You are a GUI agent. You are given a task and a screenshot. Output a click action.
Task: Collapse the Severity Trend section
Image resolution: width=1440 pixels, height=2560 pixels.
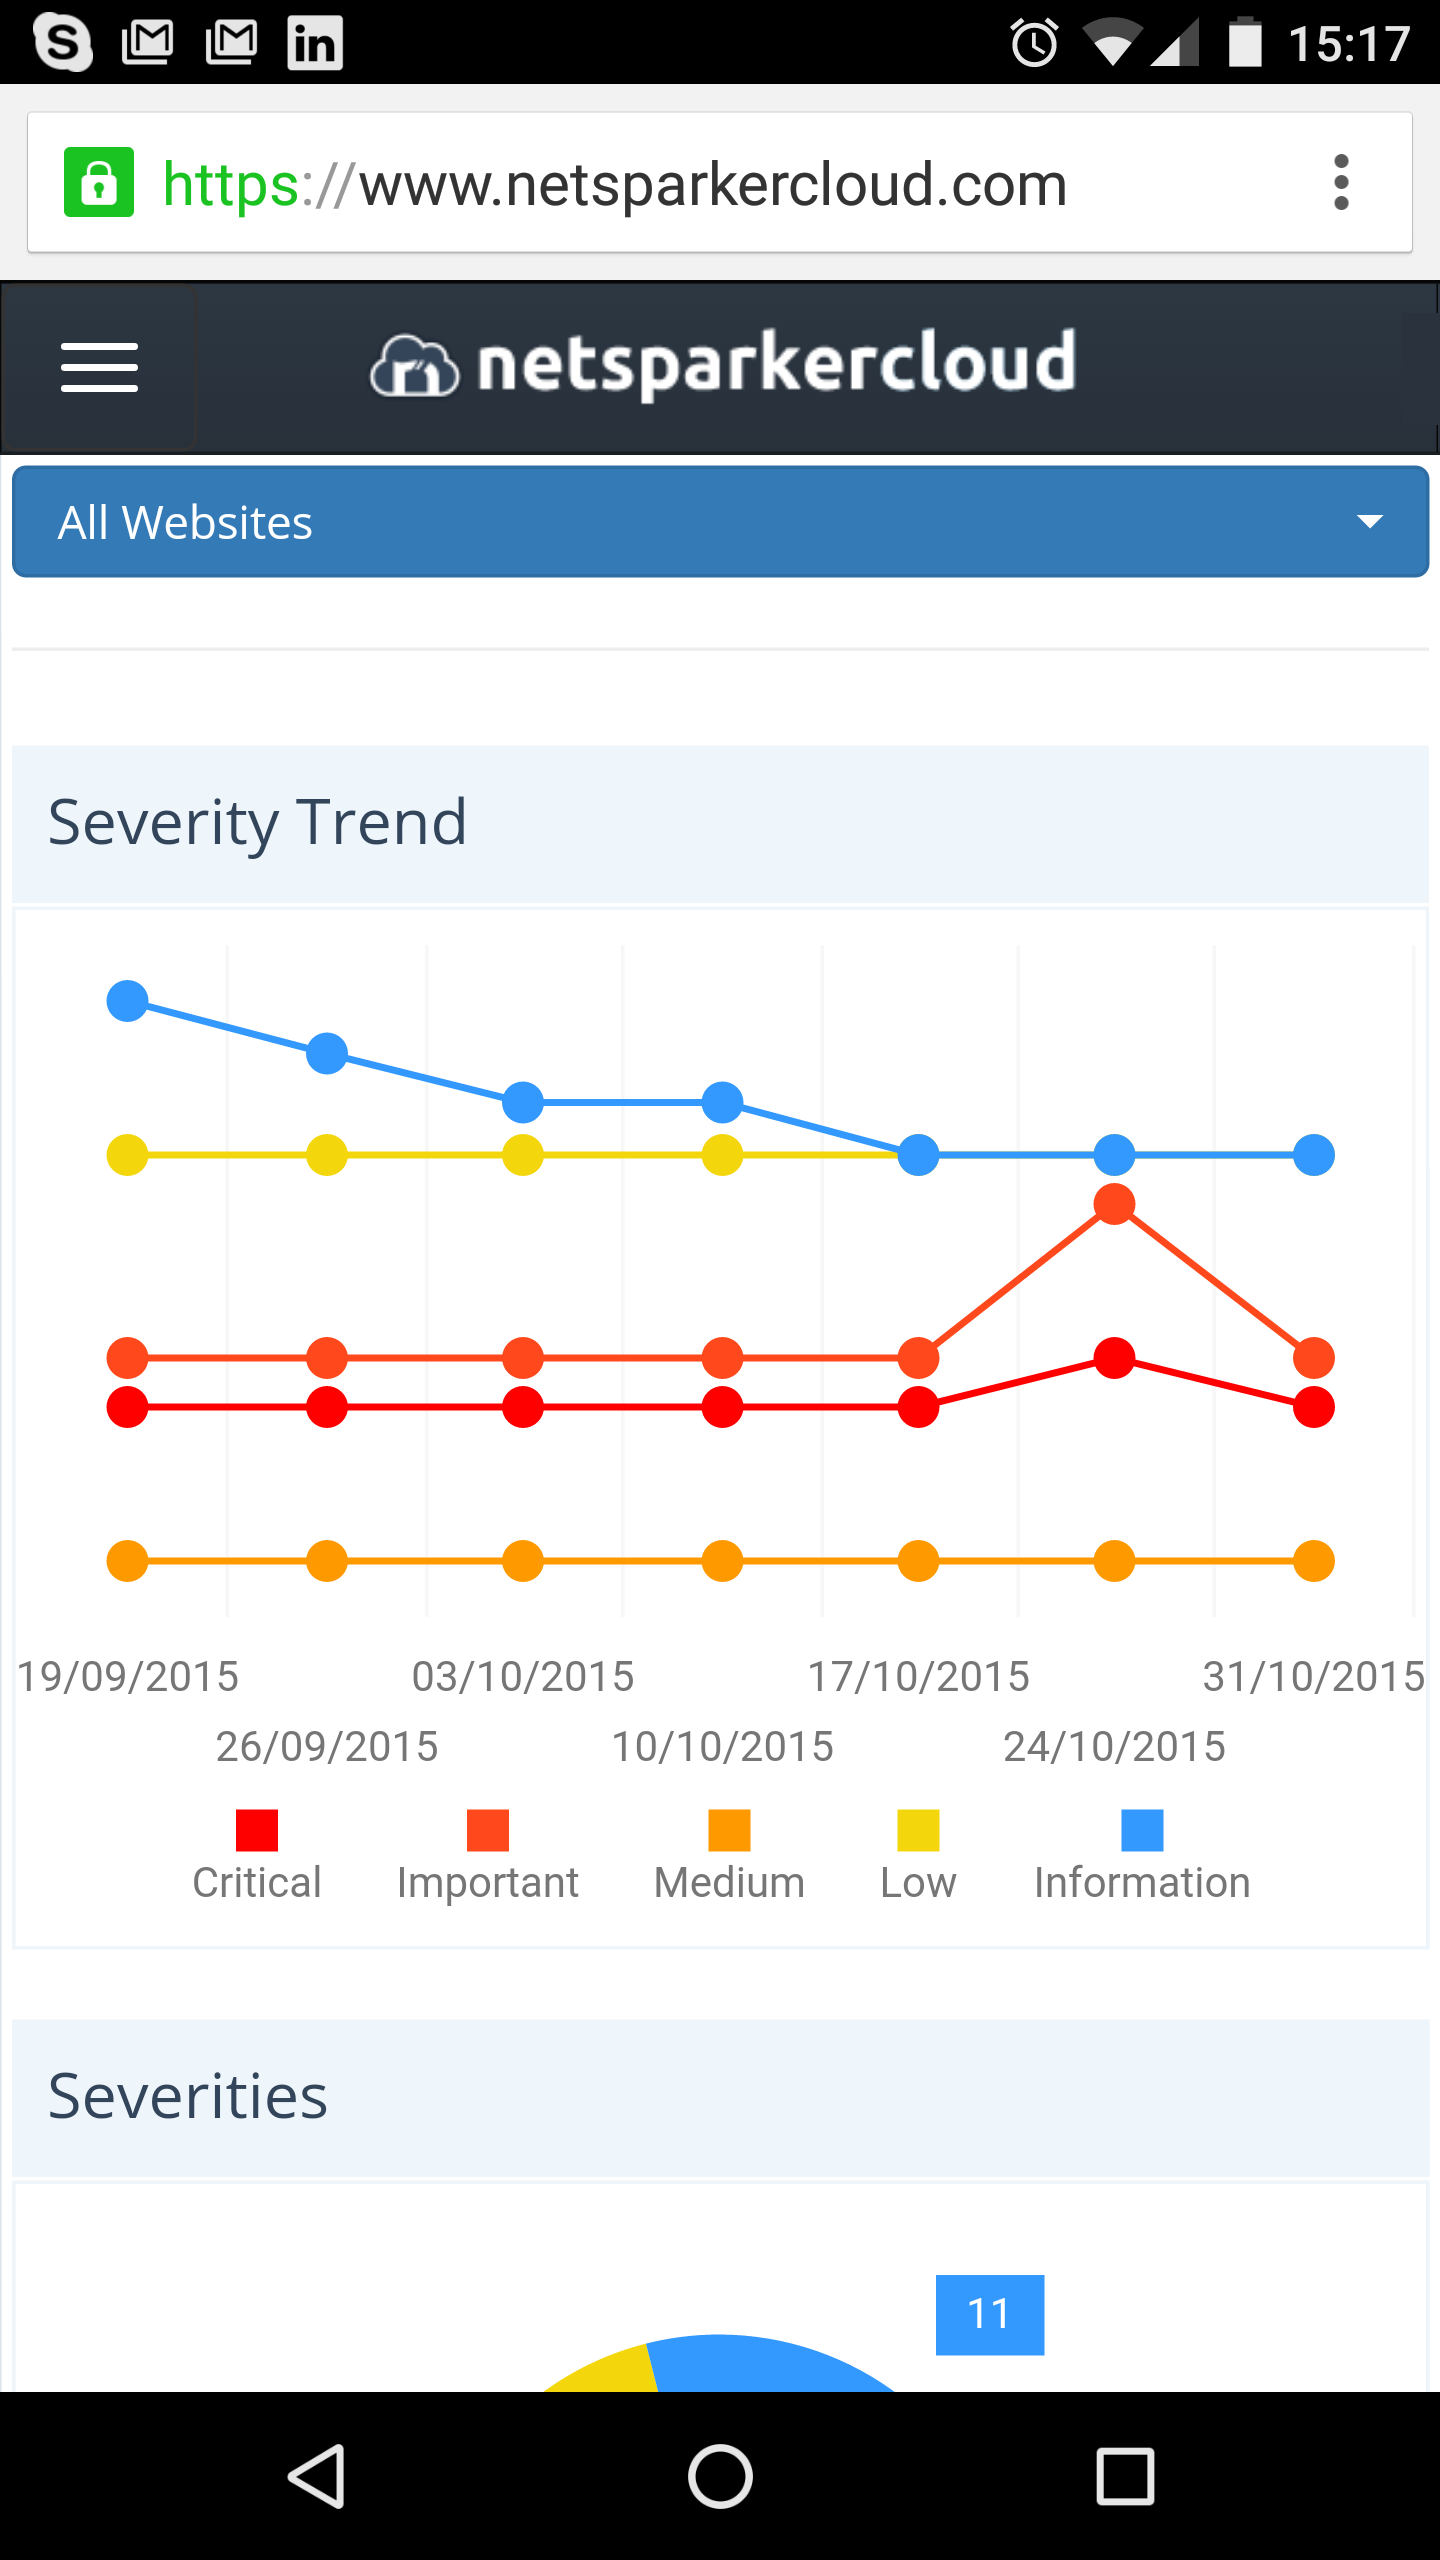coord(258,822)
